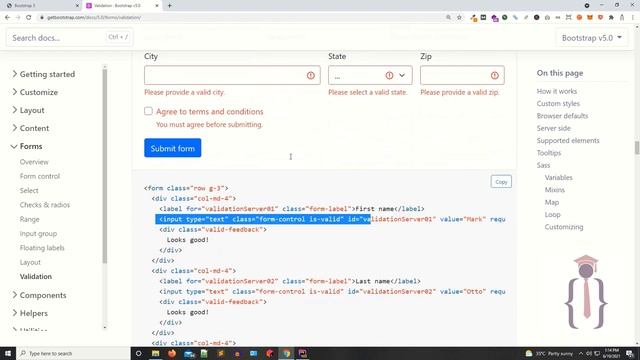The height and width of the screenshot is (360, 640).
Task: Expand the Customize sidebar section
Action: (x=35, y=92)
